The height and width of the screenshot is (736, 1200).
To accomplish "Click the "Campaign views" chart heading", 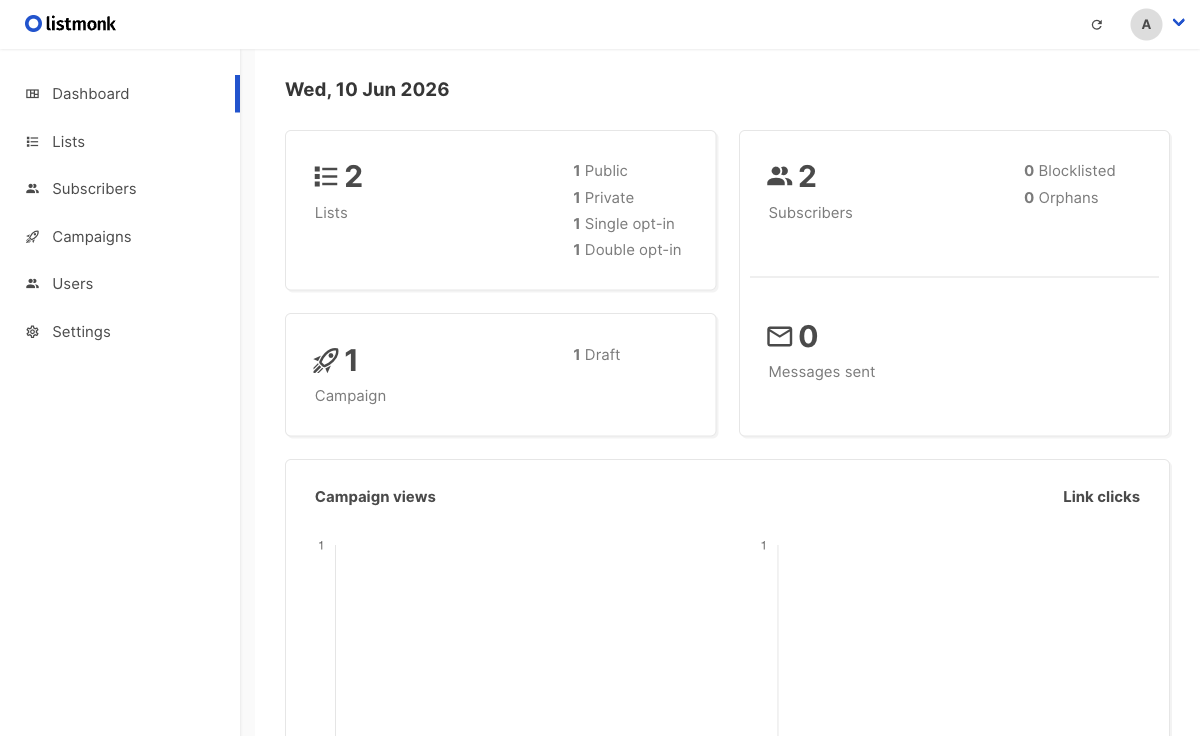I will pos(375,497).
